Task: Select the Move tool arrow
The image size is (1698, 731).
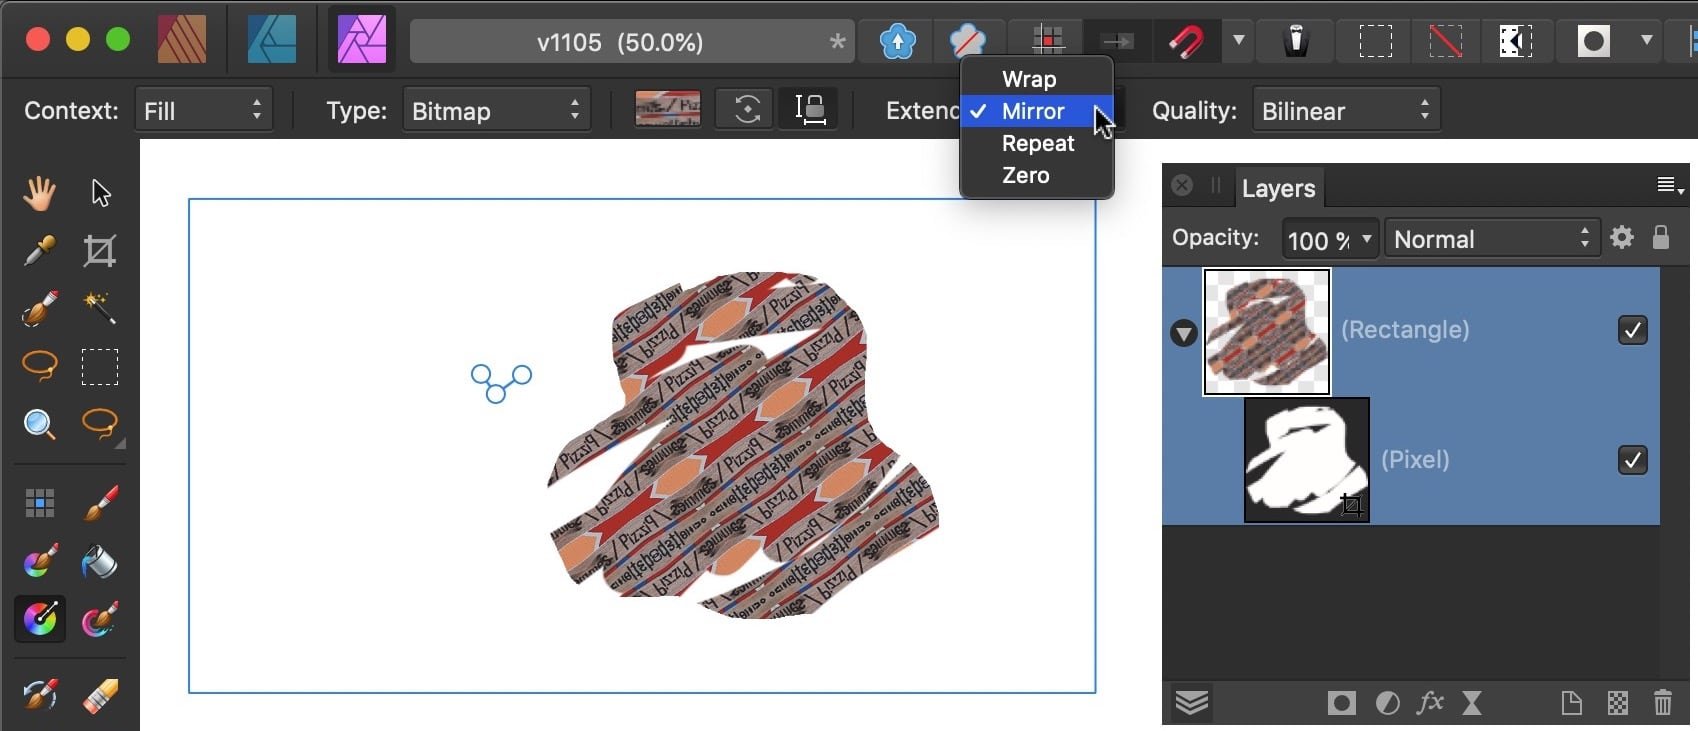Action: pos(100,192)
